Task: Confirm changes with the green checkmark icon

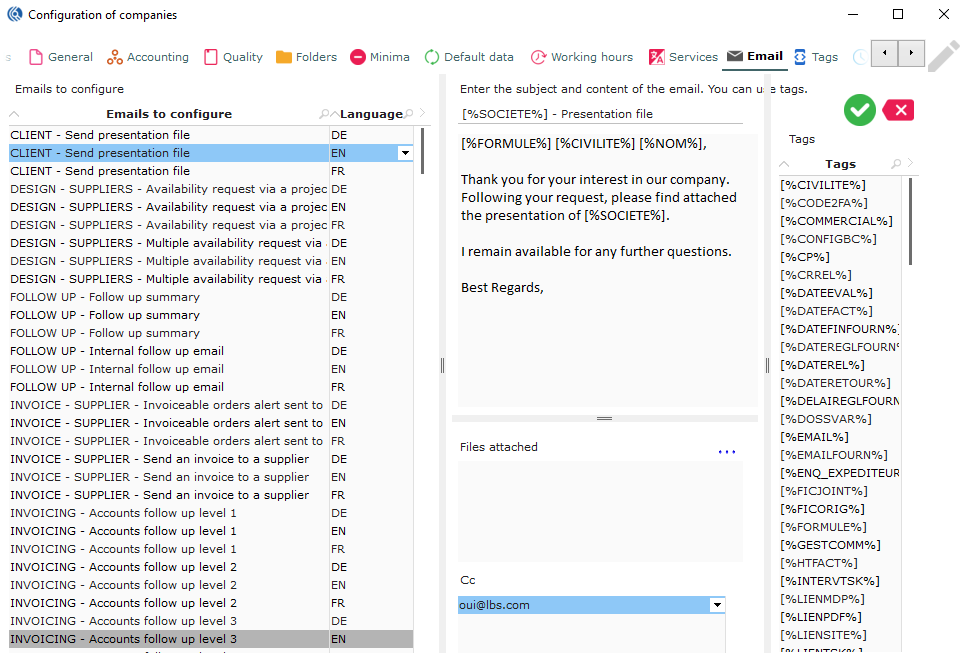Action: tap(859, 110)
